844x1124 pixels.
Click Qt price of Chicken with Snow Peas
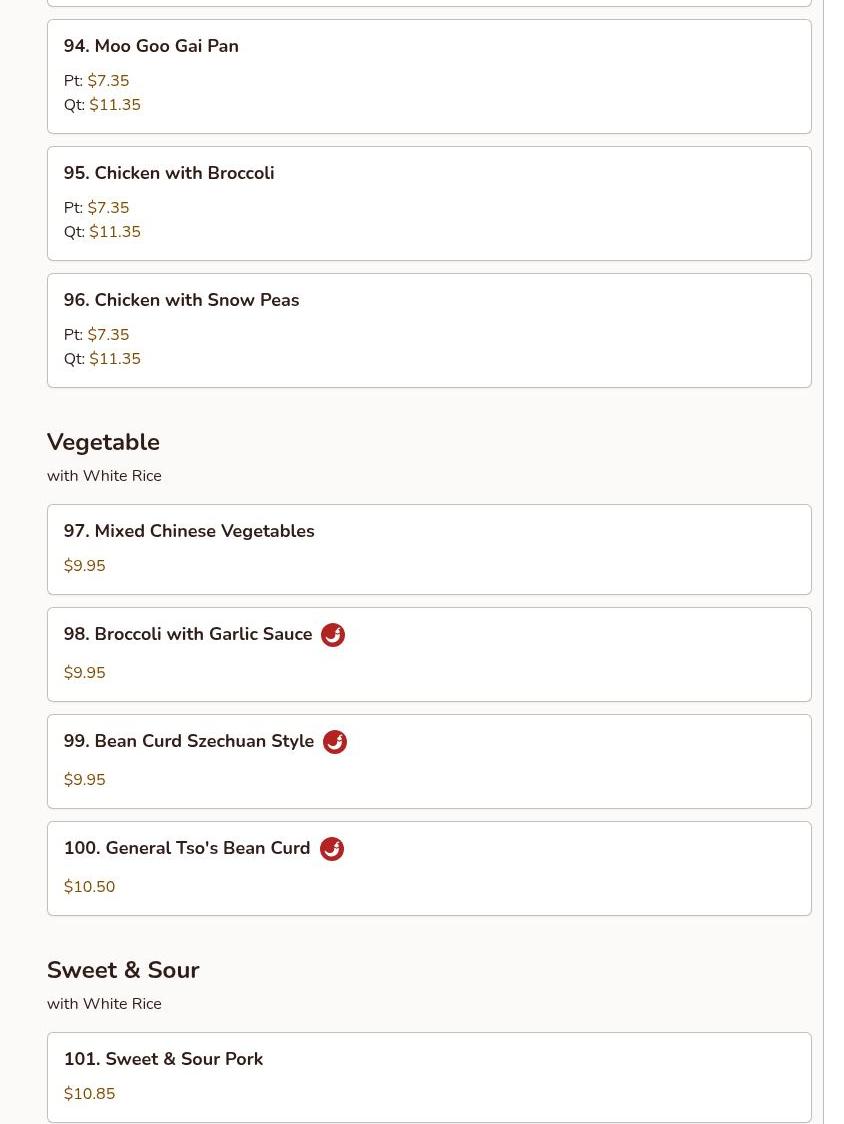(115, 359)
